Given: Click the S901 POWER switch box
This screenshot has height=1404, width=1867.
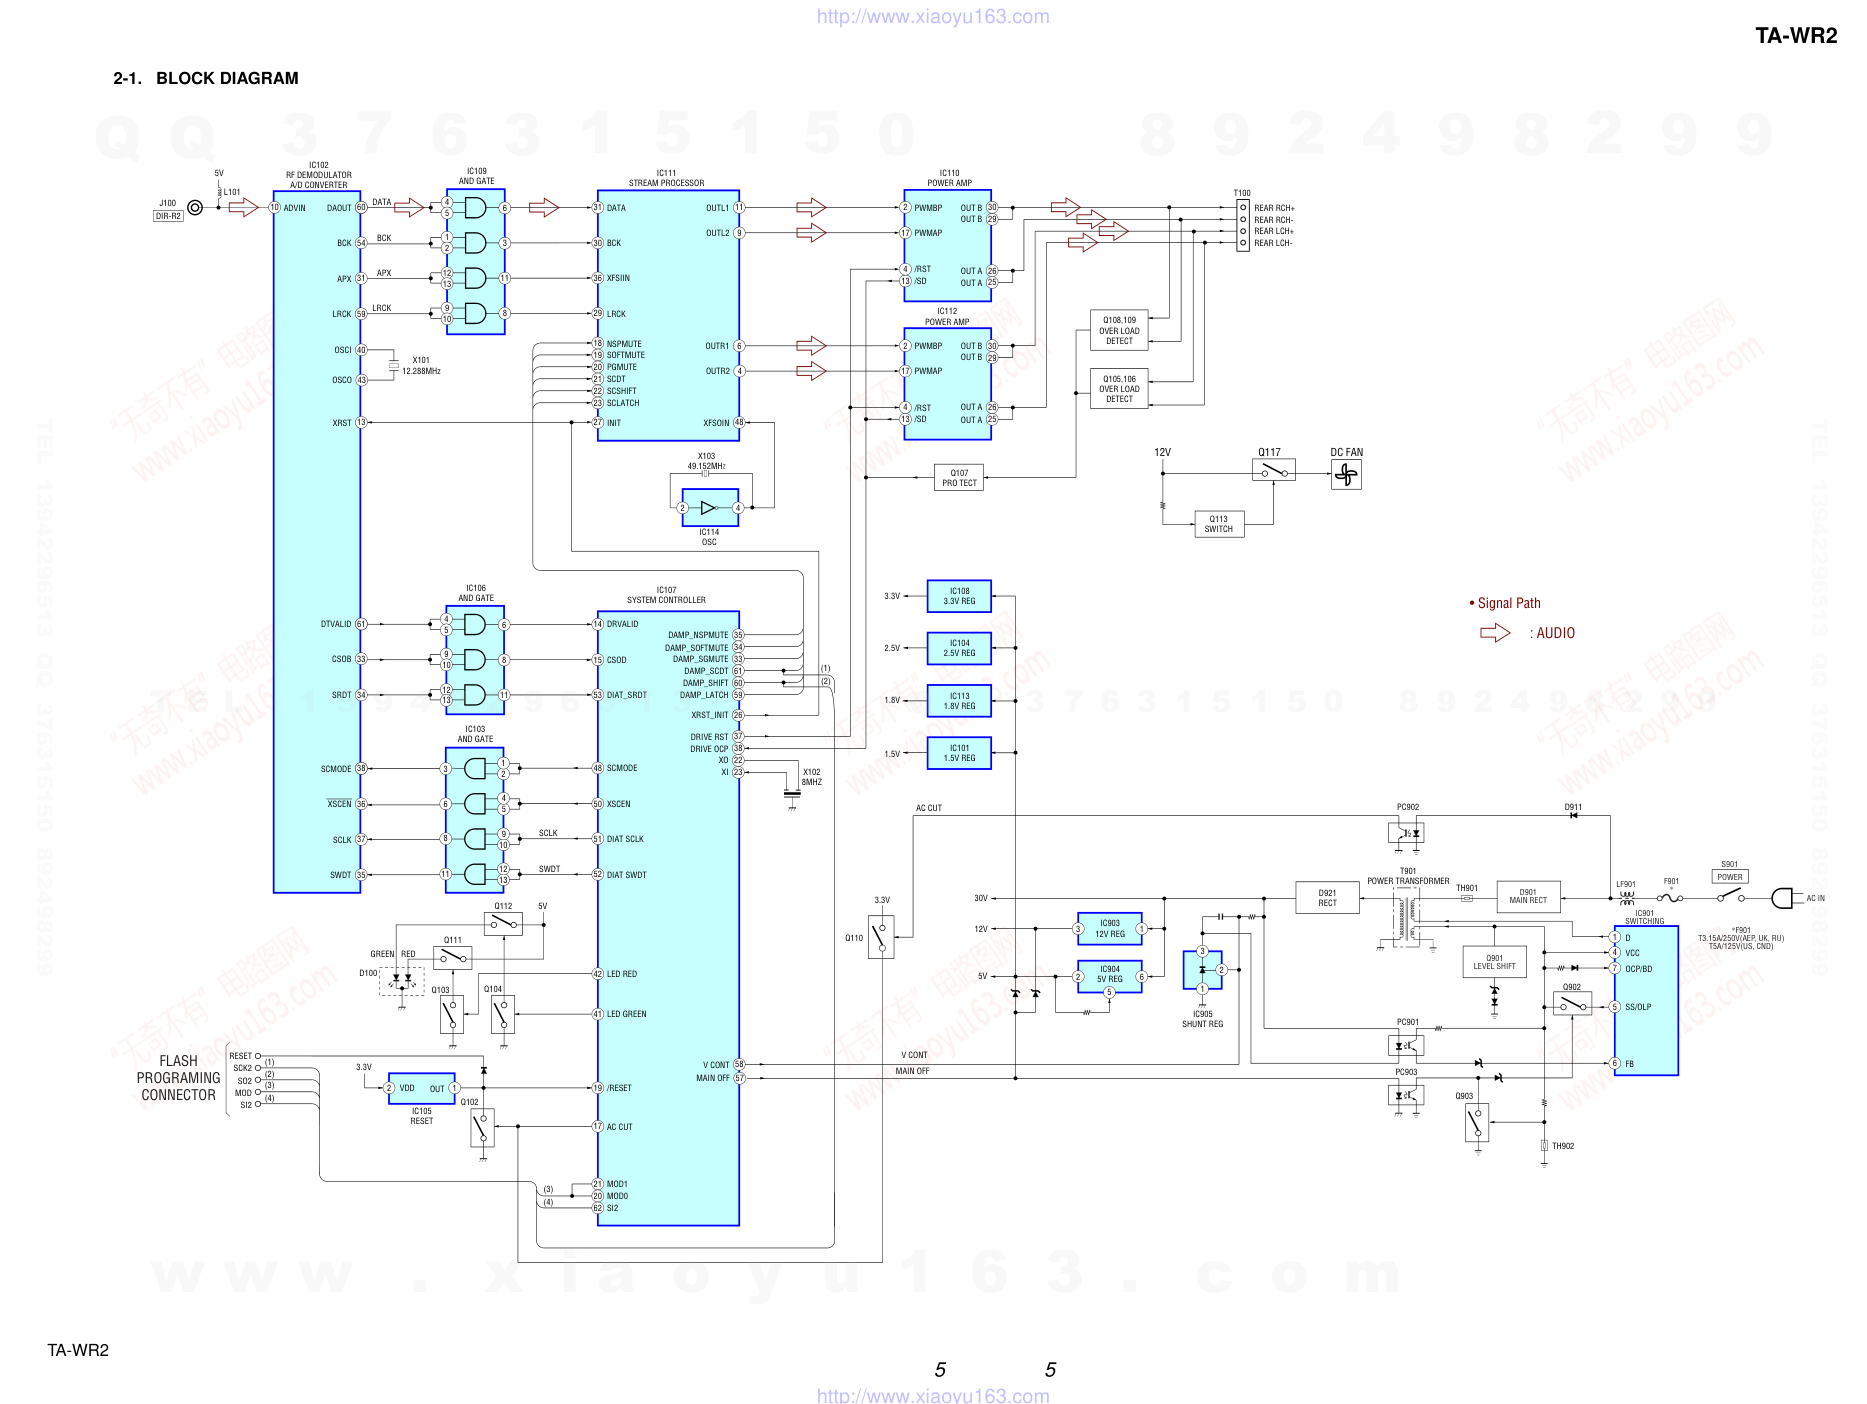Looking at the screenshot, I should 1730,877.
